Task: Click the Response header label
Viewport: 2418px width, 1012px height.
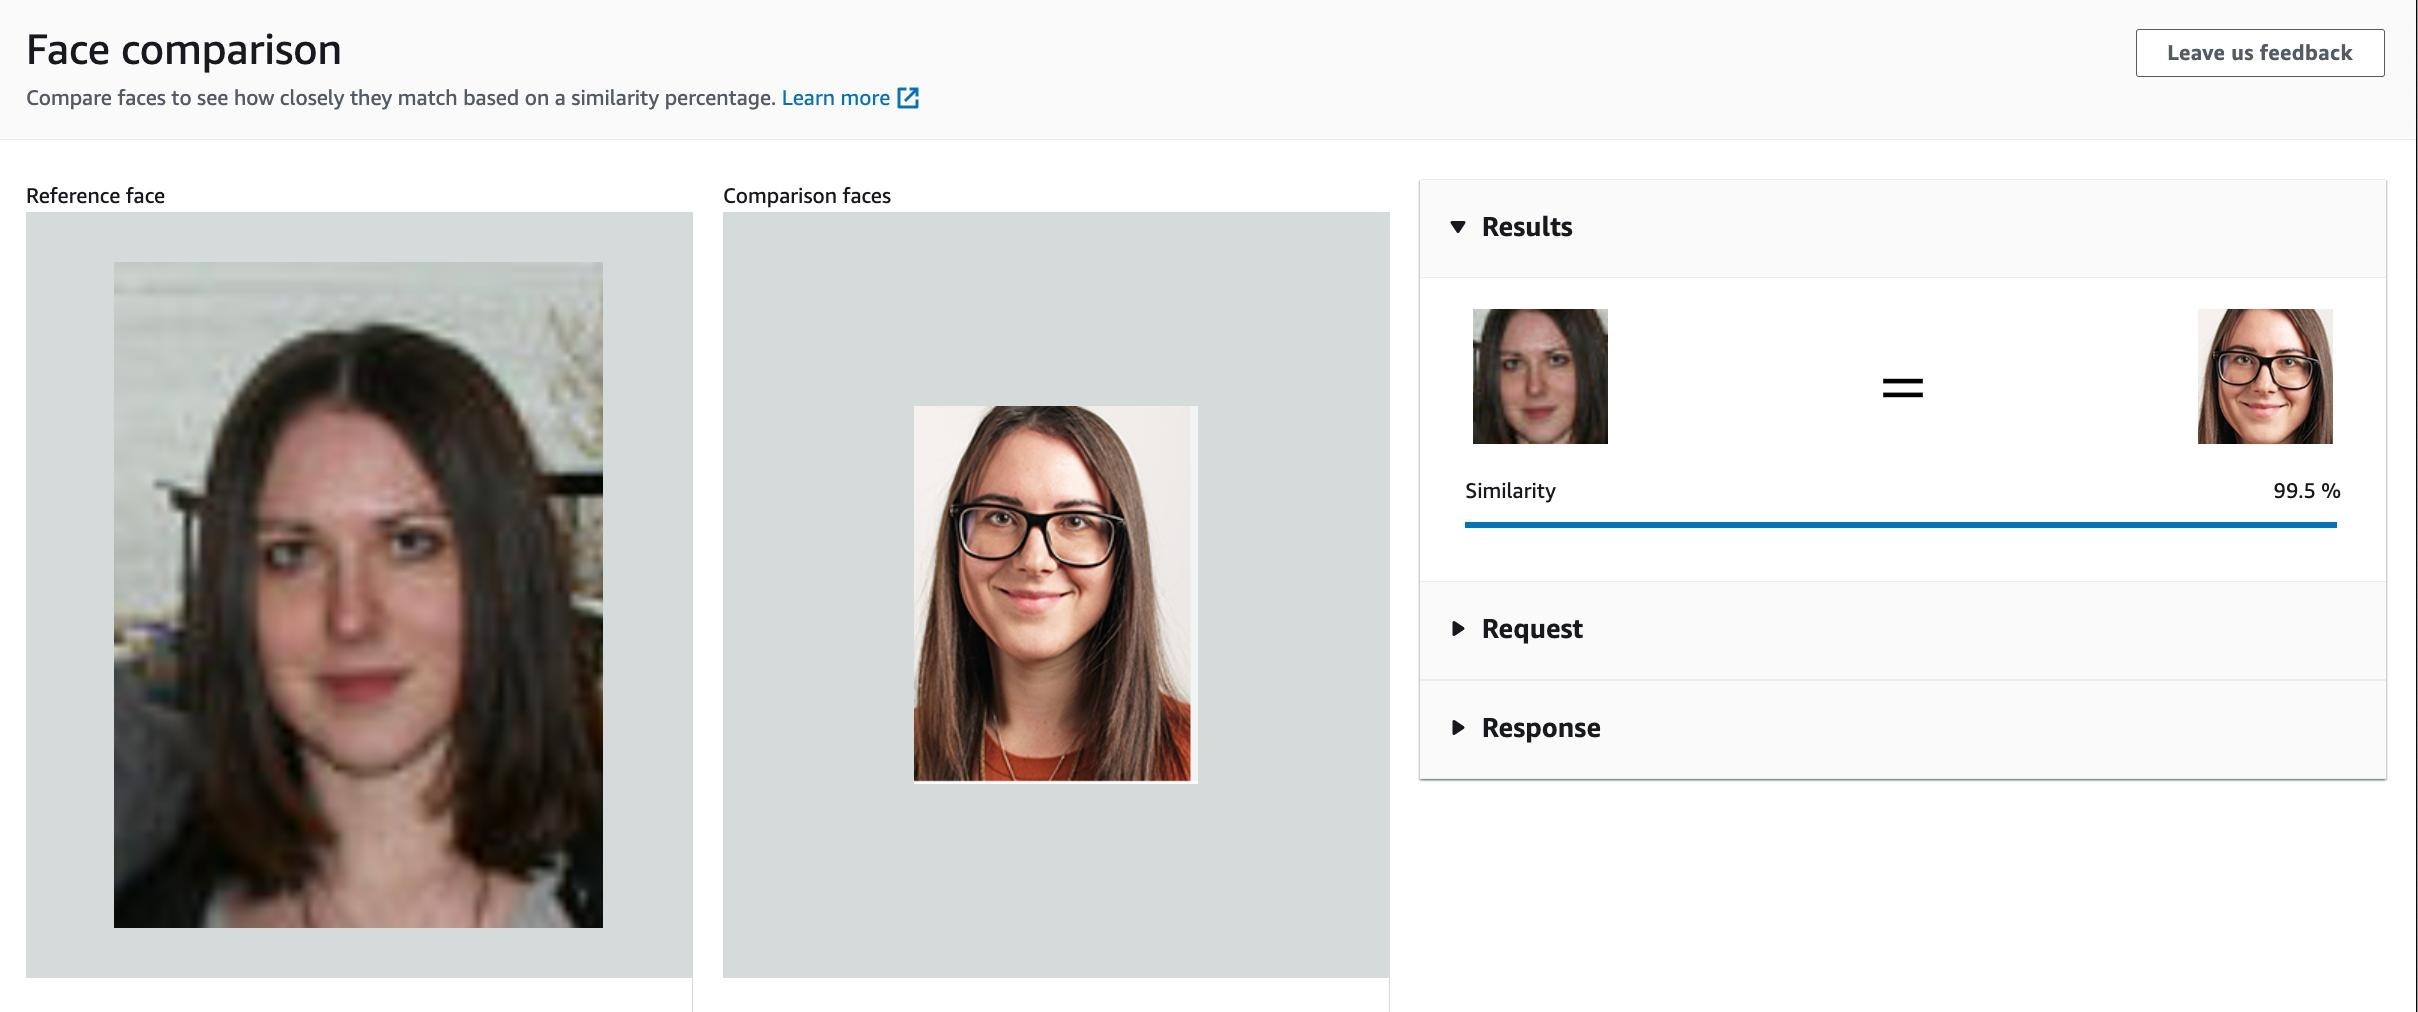Action: point(1540,728)
